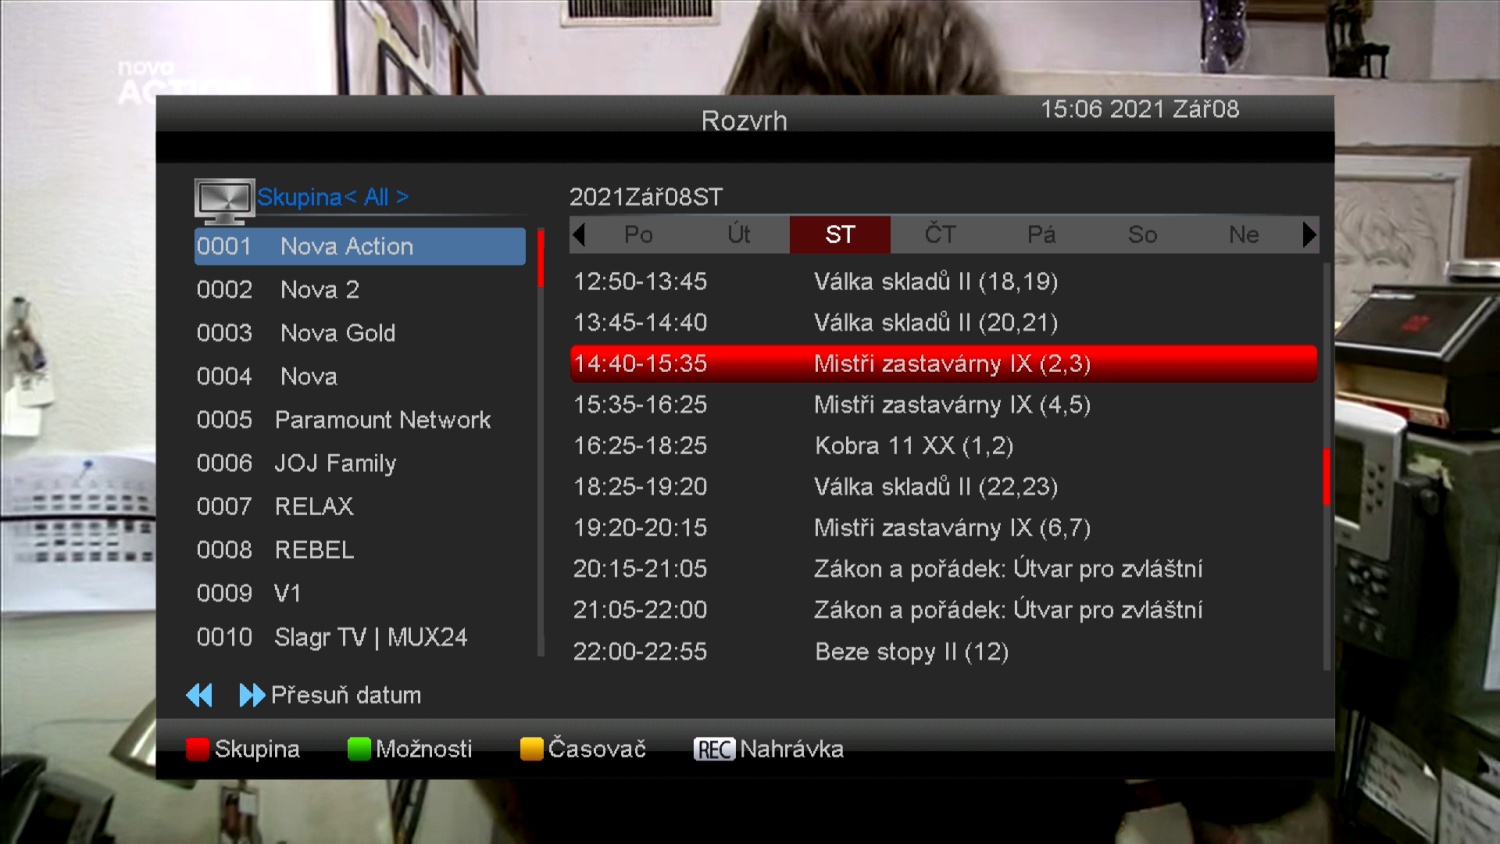Select channel 0009 V1
This screenshot has width=1500, height=844.
tap(360, 594)
